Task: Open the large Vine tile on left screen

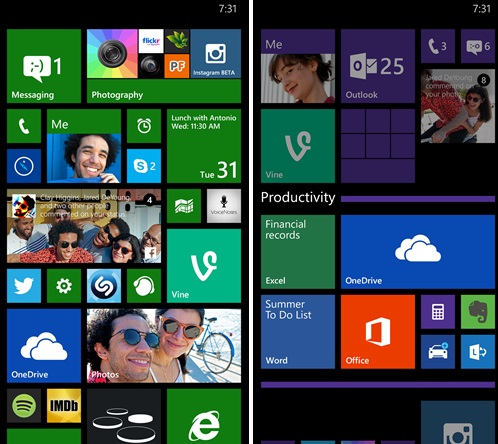Action: click(204, 266)
